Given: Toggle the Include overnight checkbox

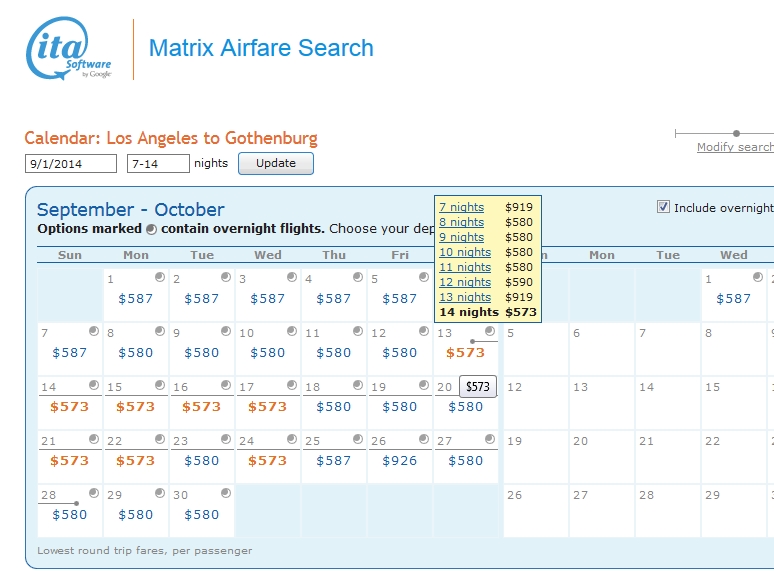Looking at the screenshot, I should click(663, 207).
